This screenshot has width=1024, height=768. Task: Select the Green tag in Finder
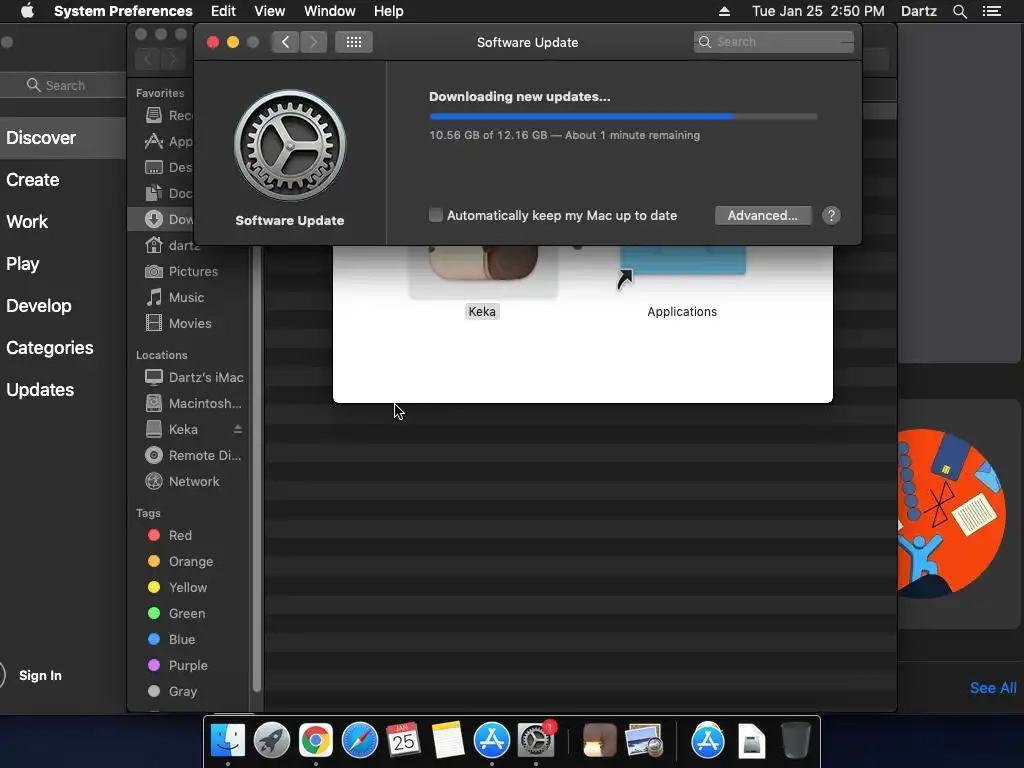pyautogui.click(x=189, y=614)
